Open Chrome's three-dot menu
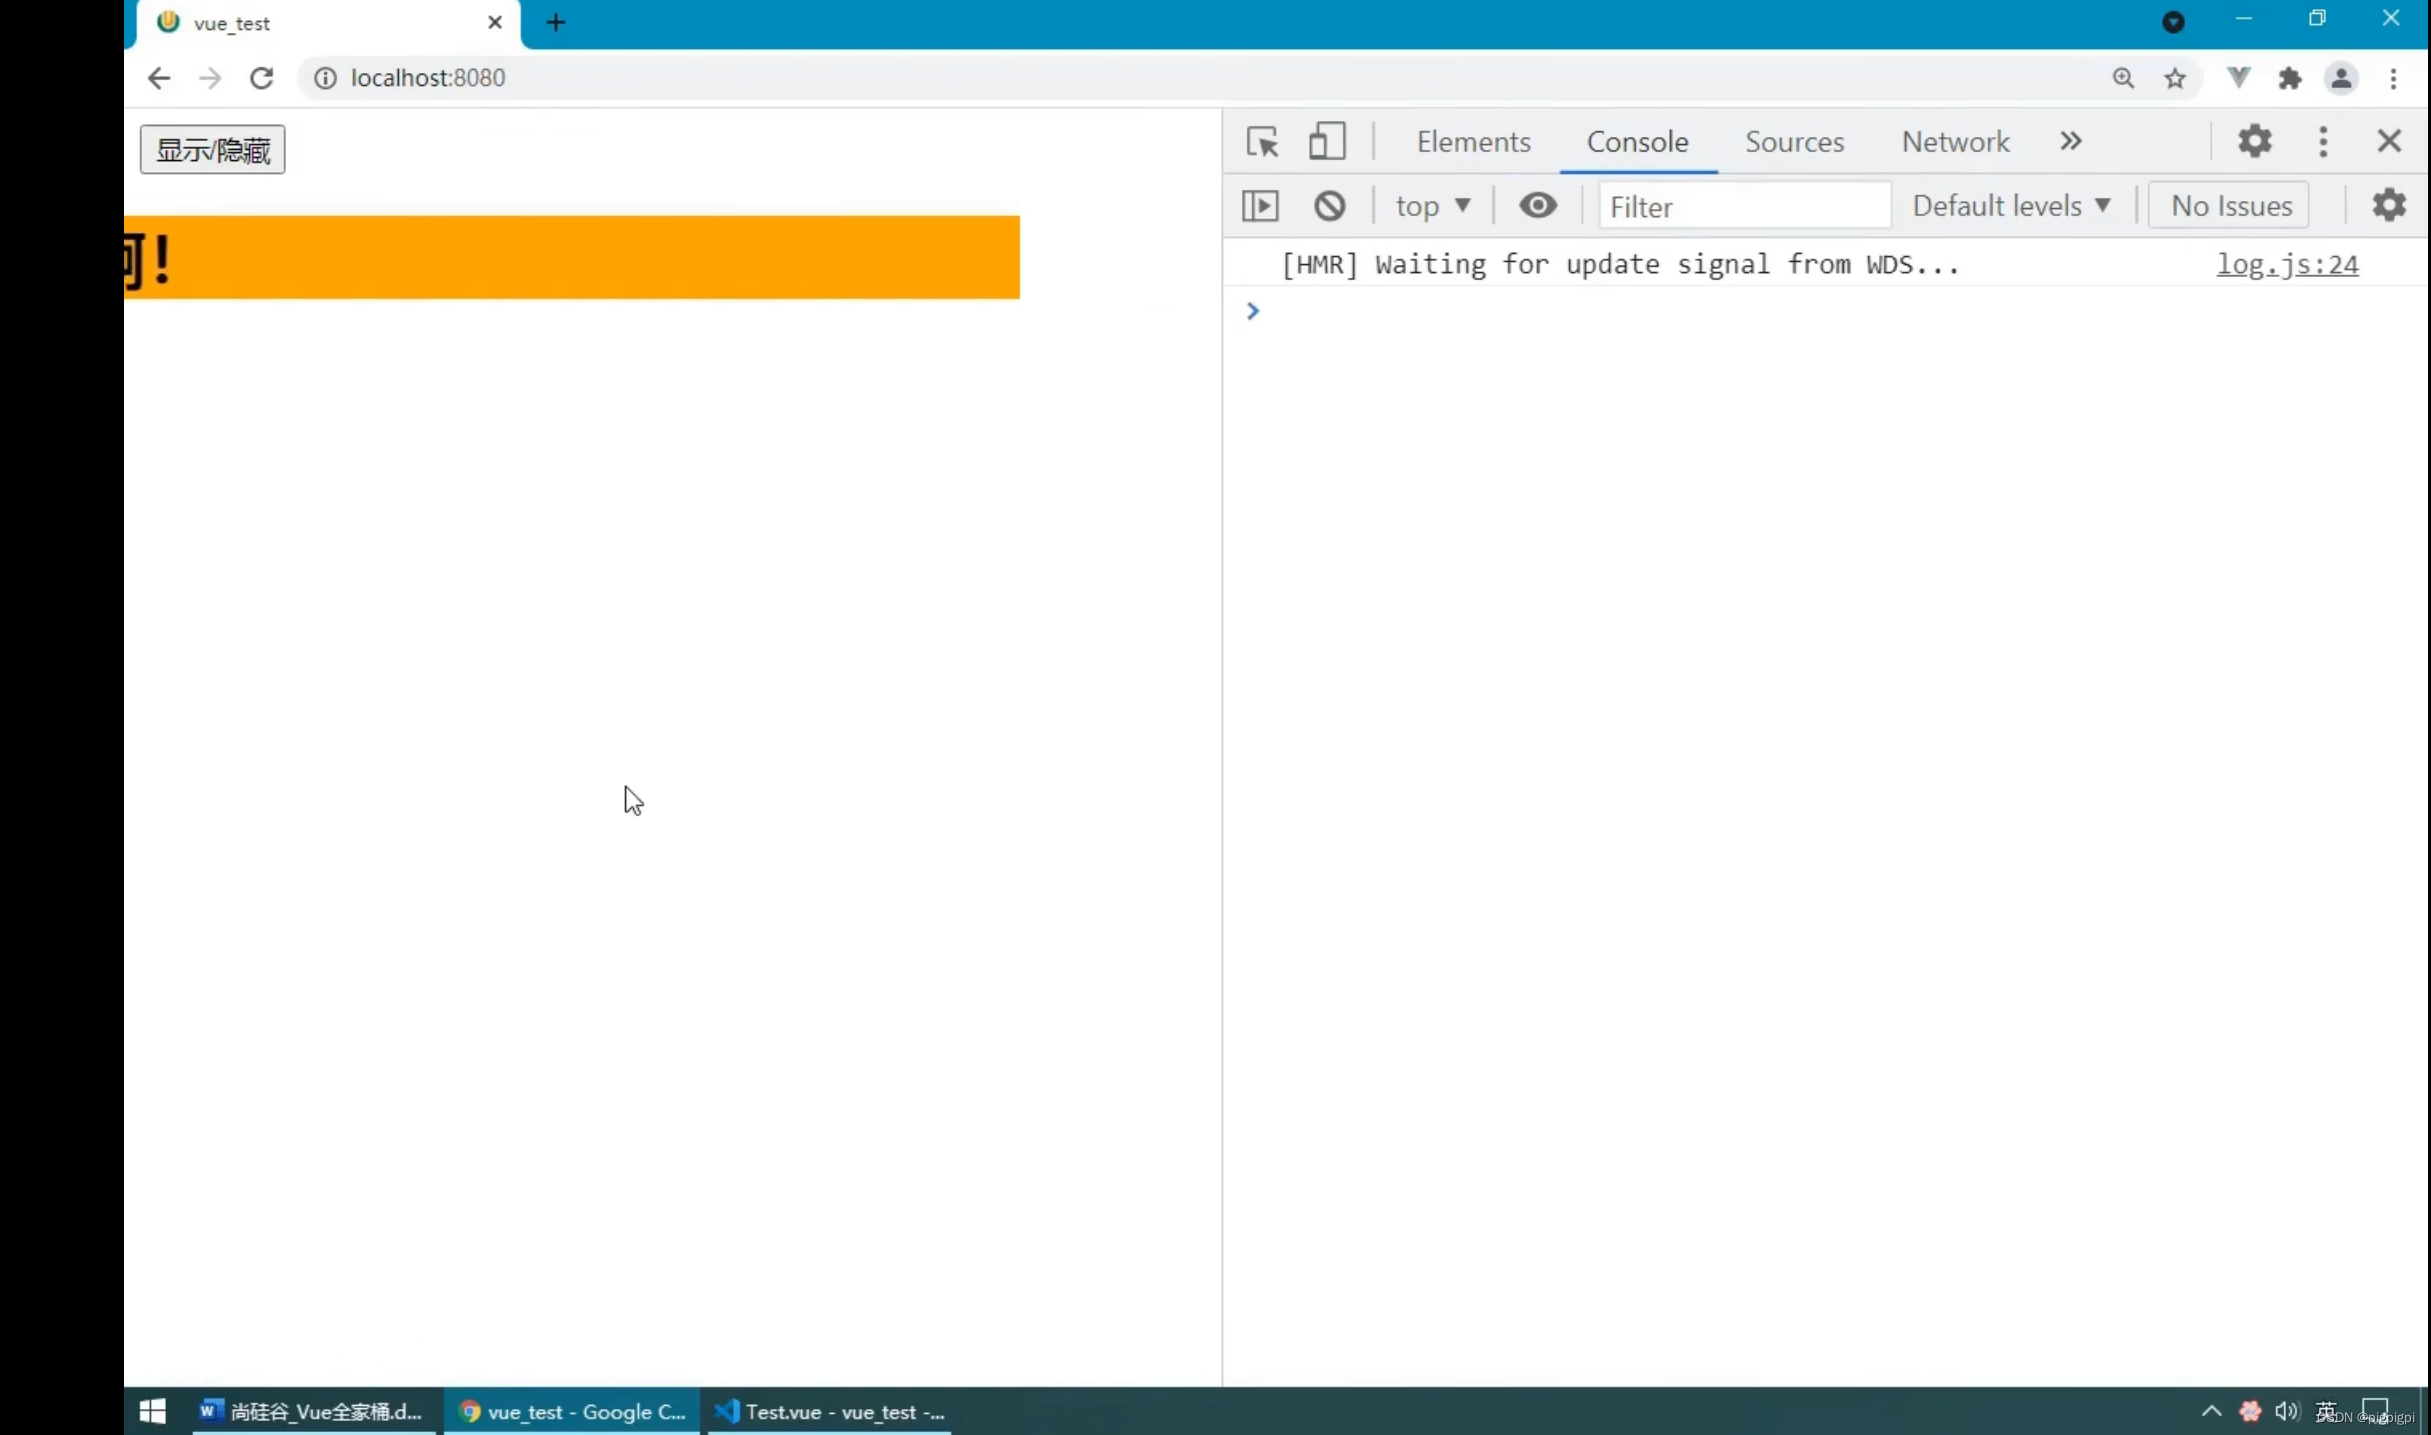This screenshot has height=1435, width=2431. coord(2394,78)
